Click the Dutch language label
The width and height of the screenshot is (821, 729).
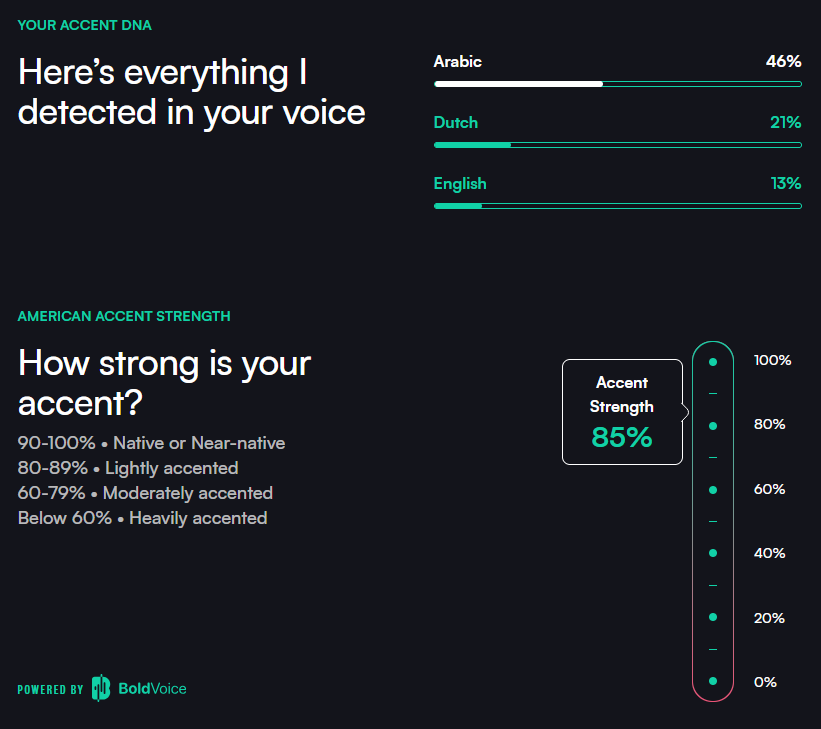point(455,123)
